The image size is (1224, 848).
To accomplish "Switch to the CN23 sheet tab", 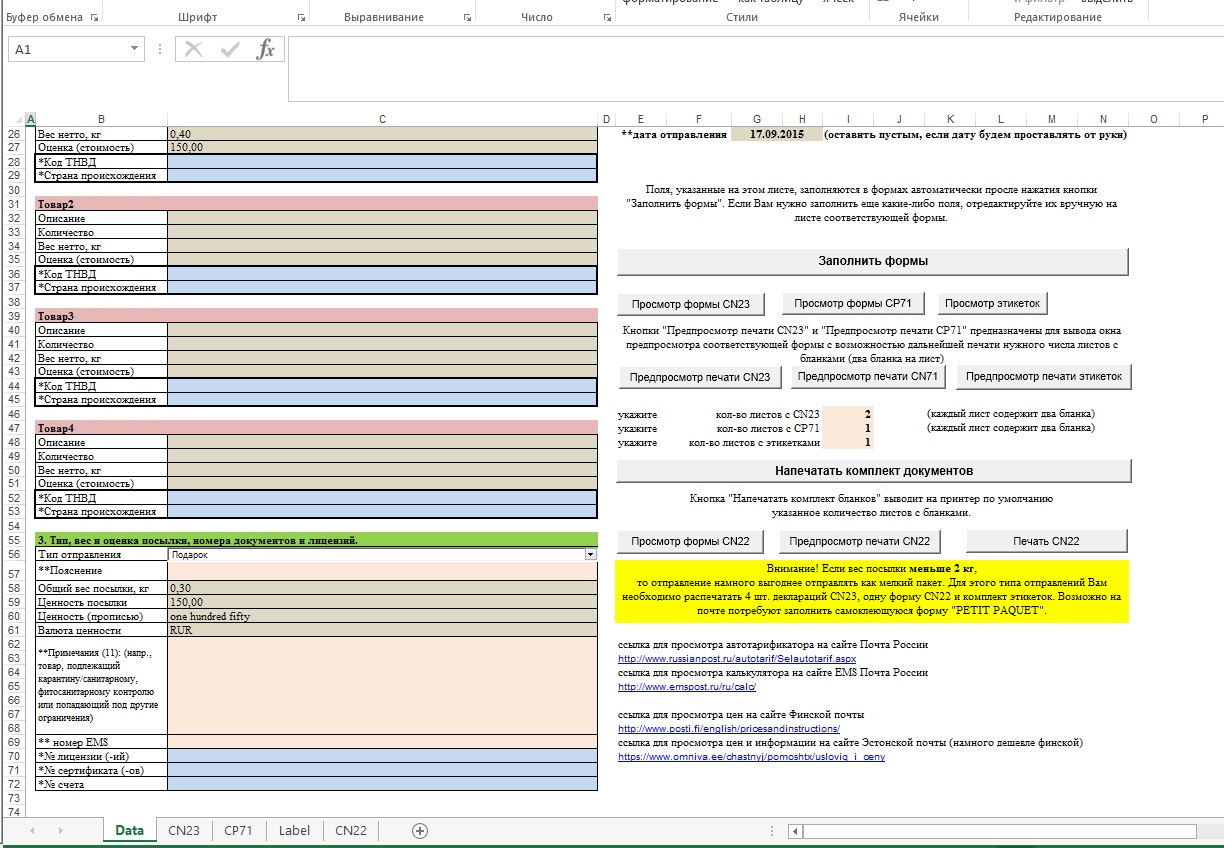I will 184,830.
